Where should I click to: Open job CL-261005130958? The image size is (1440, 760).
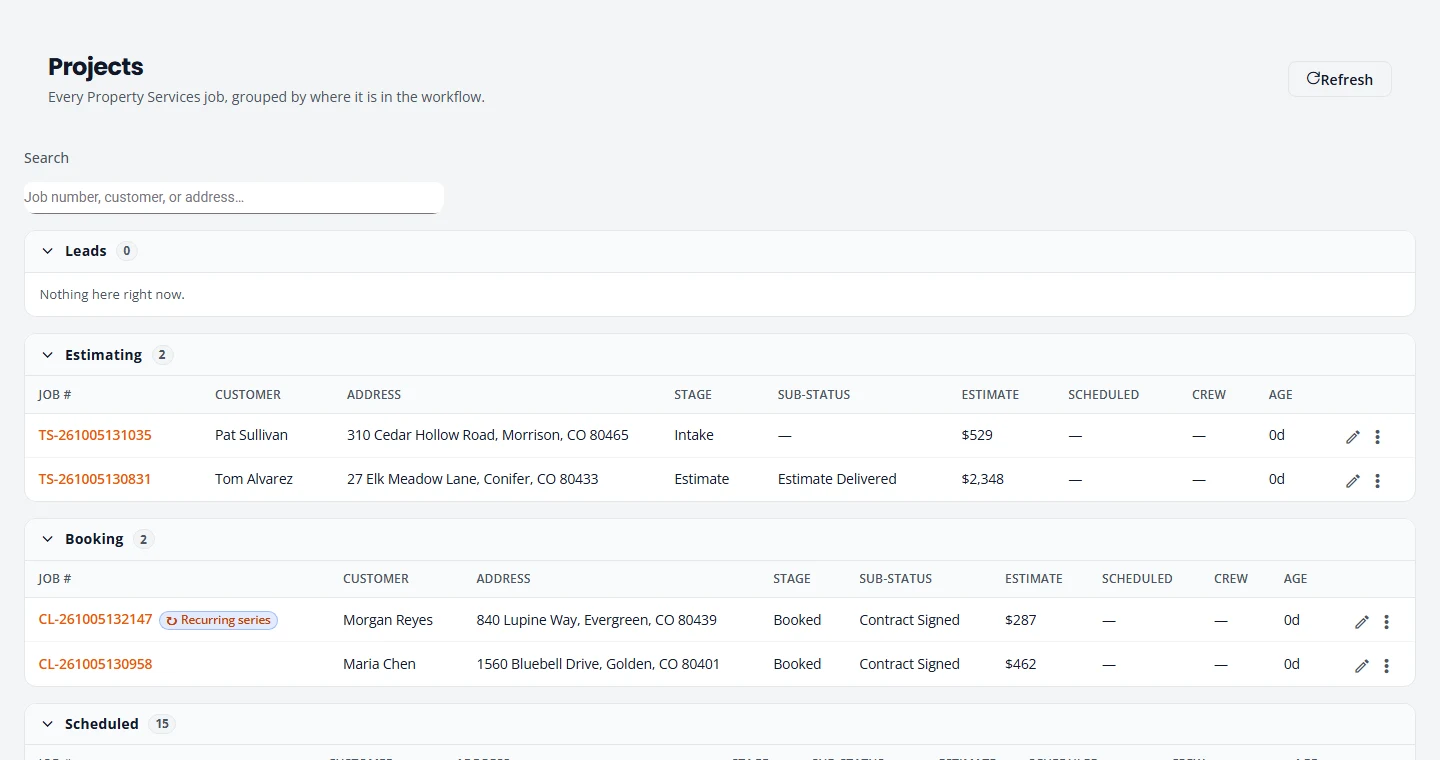[95, 664]
